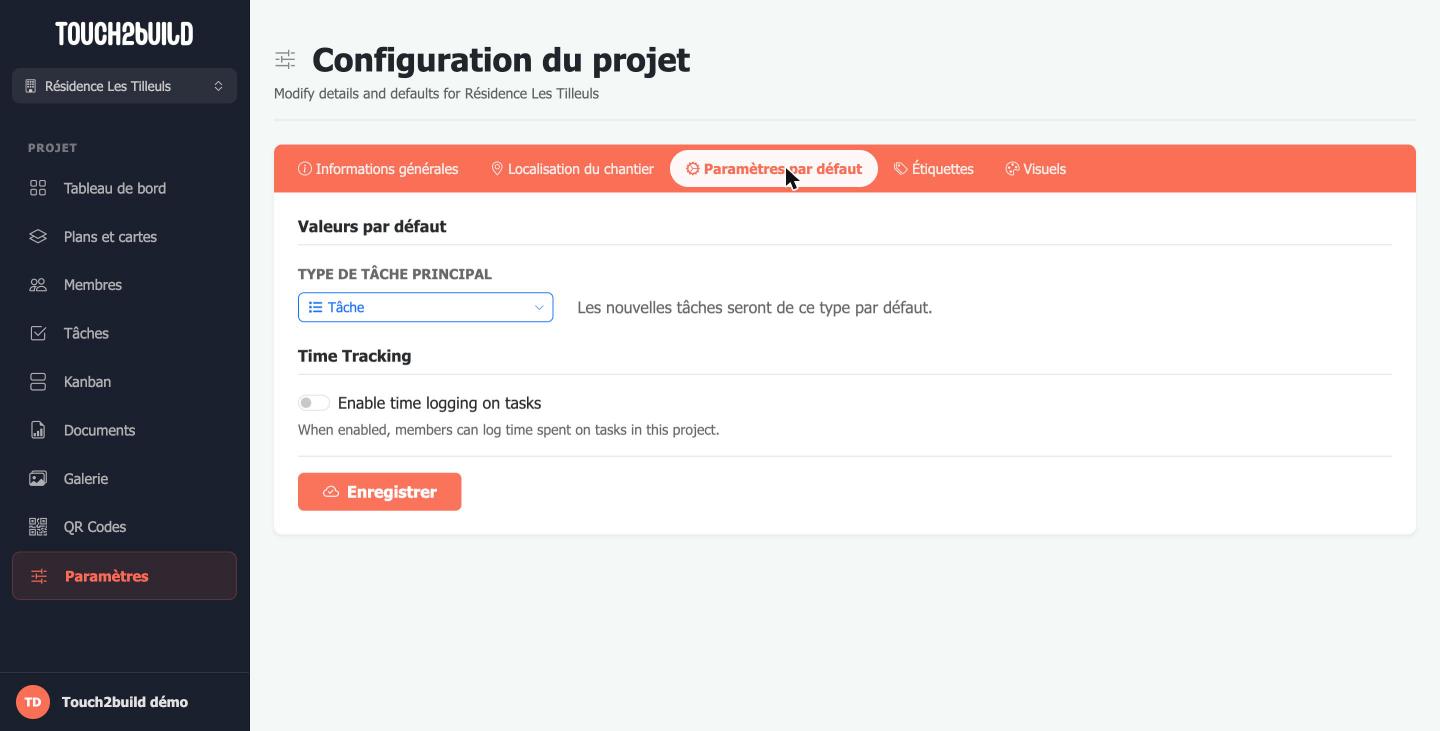Click the Tableau de bord grid icon
The image size is (1440, 731).
[x=38, y=188]
